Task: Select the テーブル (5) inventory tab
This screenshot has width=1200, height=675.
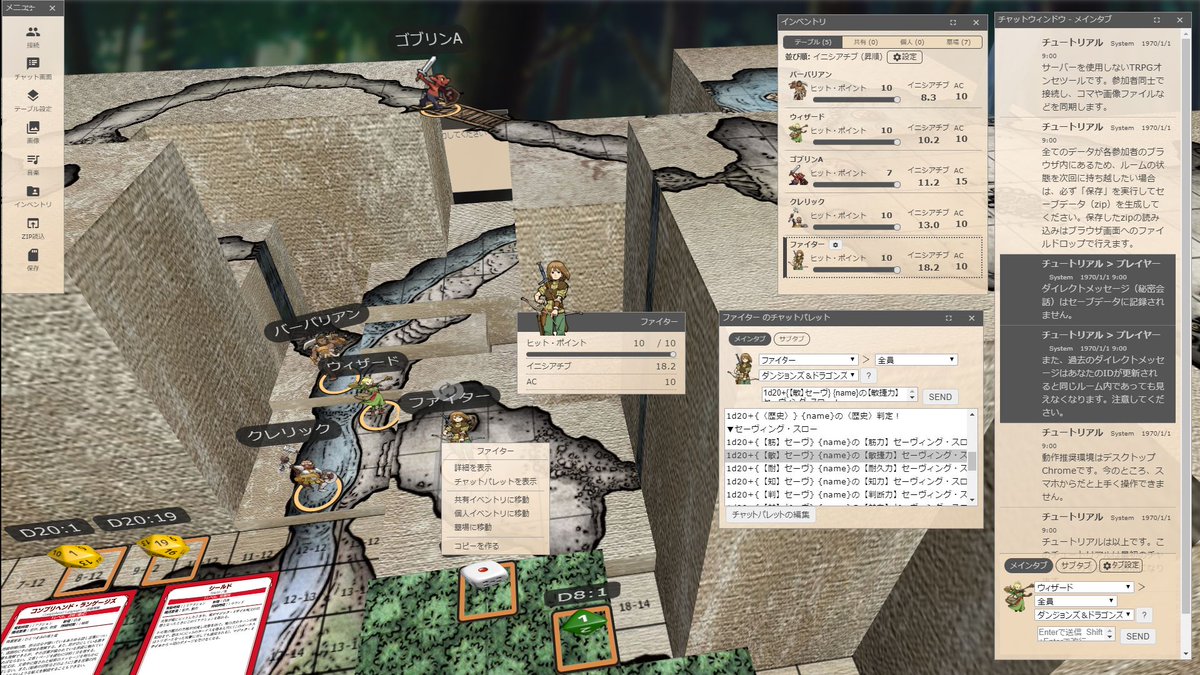Action: 812,42
